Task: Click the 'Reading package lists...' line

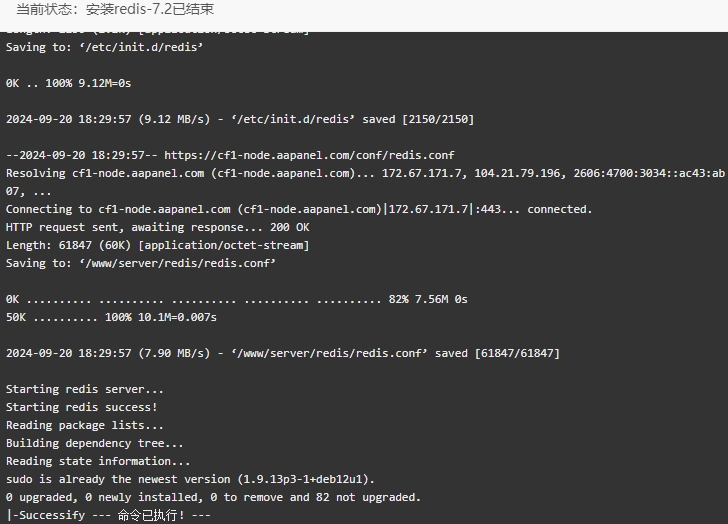Action: coord(84,425)
